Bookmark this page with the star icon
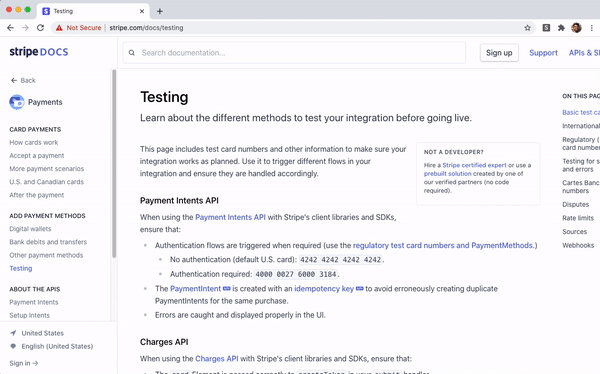The width and height of the screenshot is (600, 374). click(x=527, y=28)
